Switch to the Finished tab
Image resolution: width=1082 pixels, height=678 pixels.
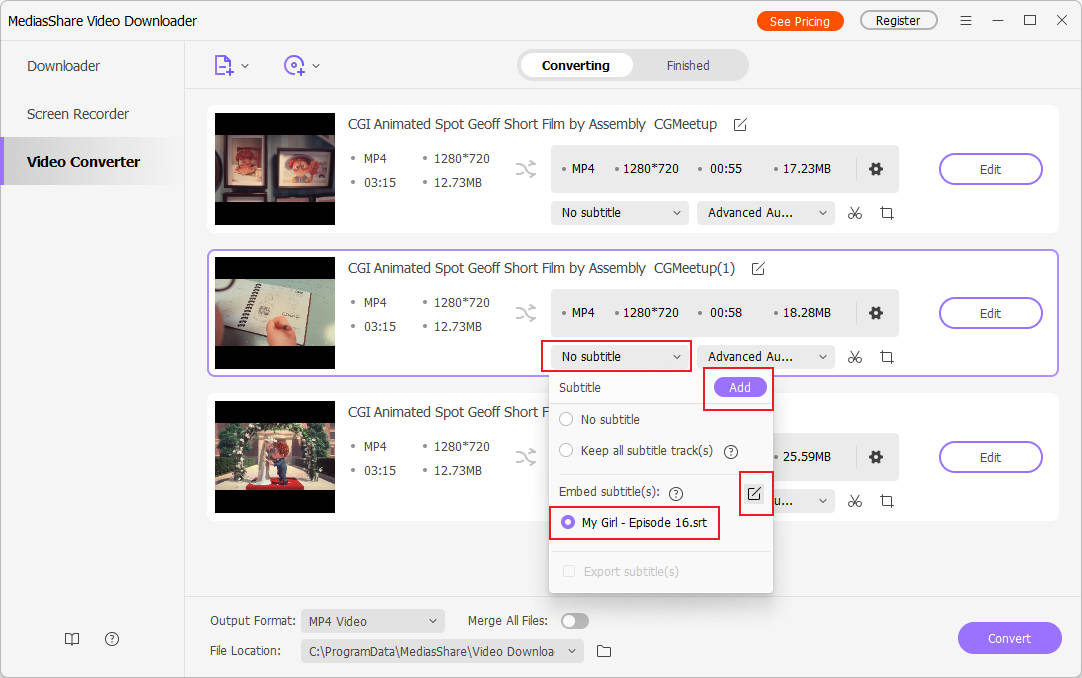point(688,66)
